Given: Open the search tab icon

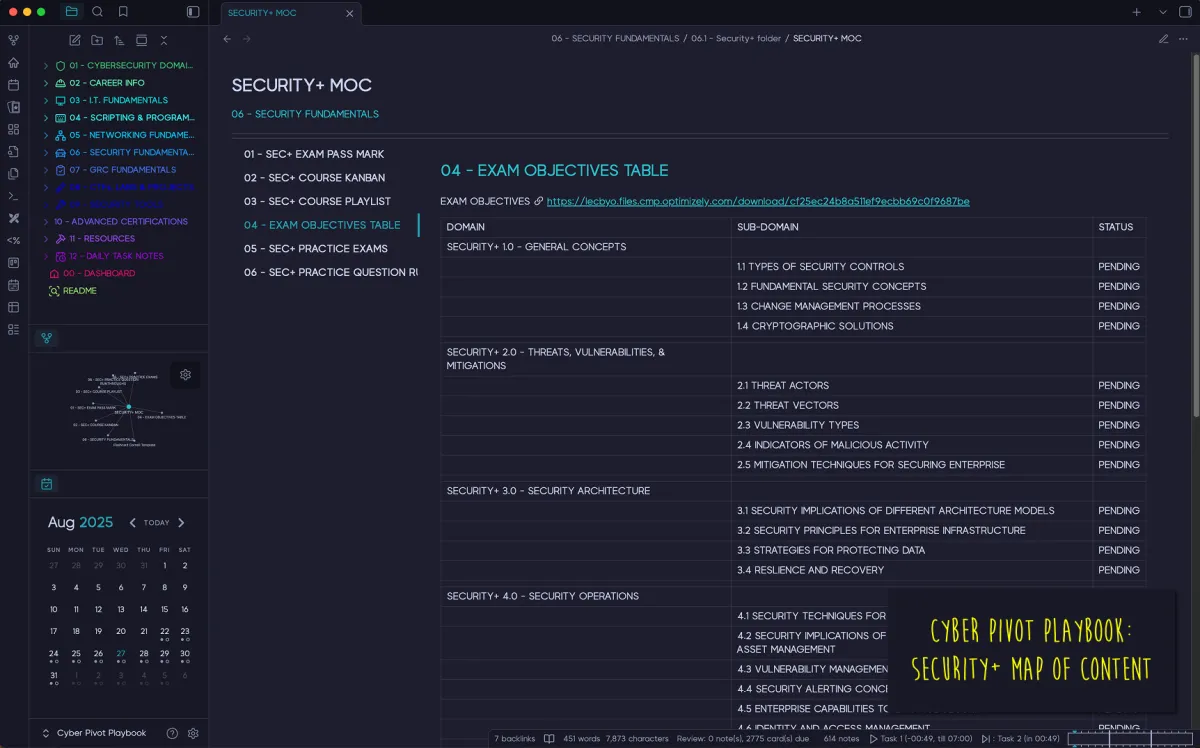Looking at the screenshot, I should [x=97, y=12].
